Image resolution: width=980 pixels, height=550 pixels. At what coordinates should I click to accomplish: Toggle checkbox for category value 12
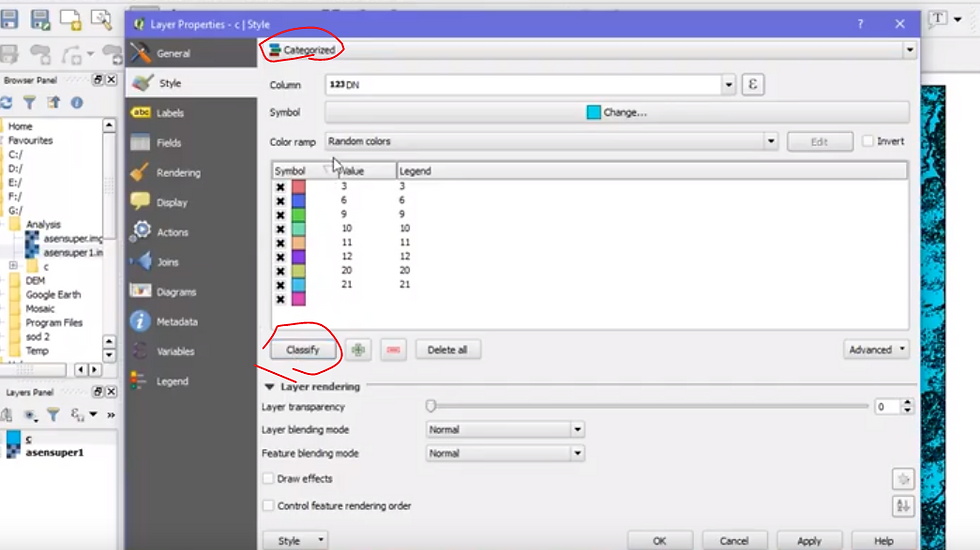click(280, 257)
